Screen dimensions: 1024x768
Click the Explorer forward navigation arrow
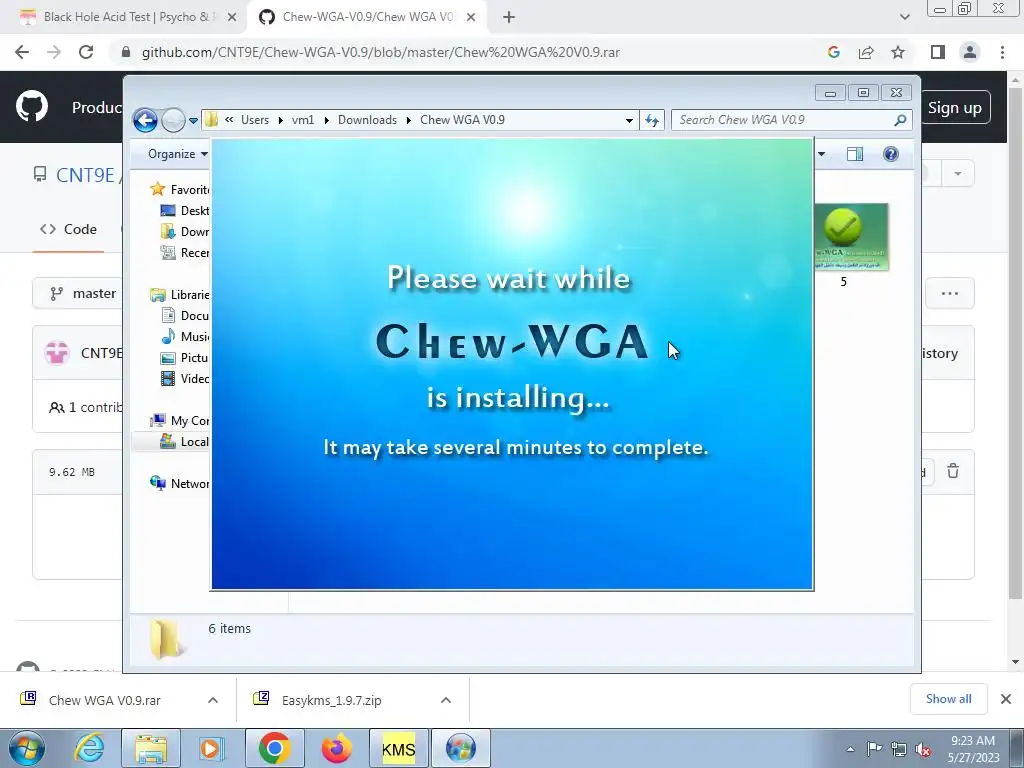[173, 120]
